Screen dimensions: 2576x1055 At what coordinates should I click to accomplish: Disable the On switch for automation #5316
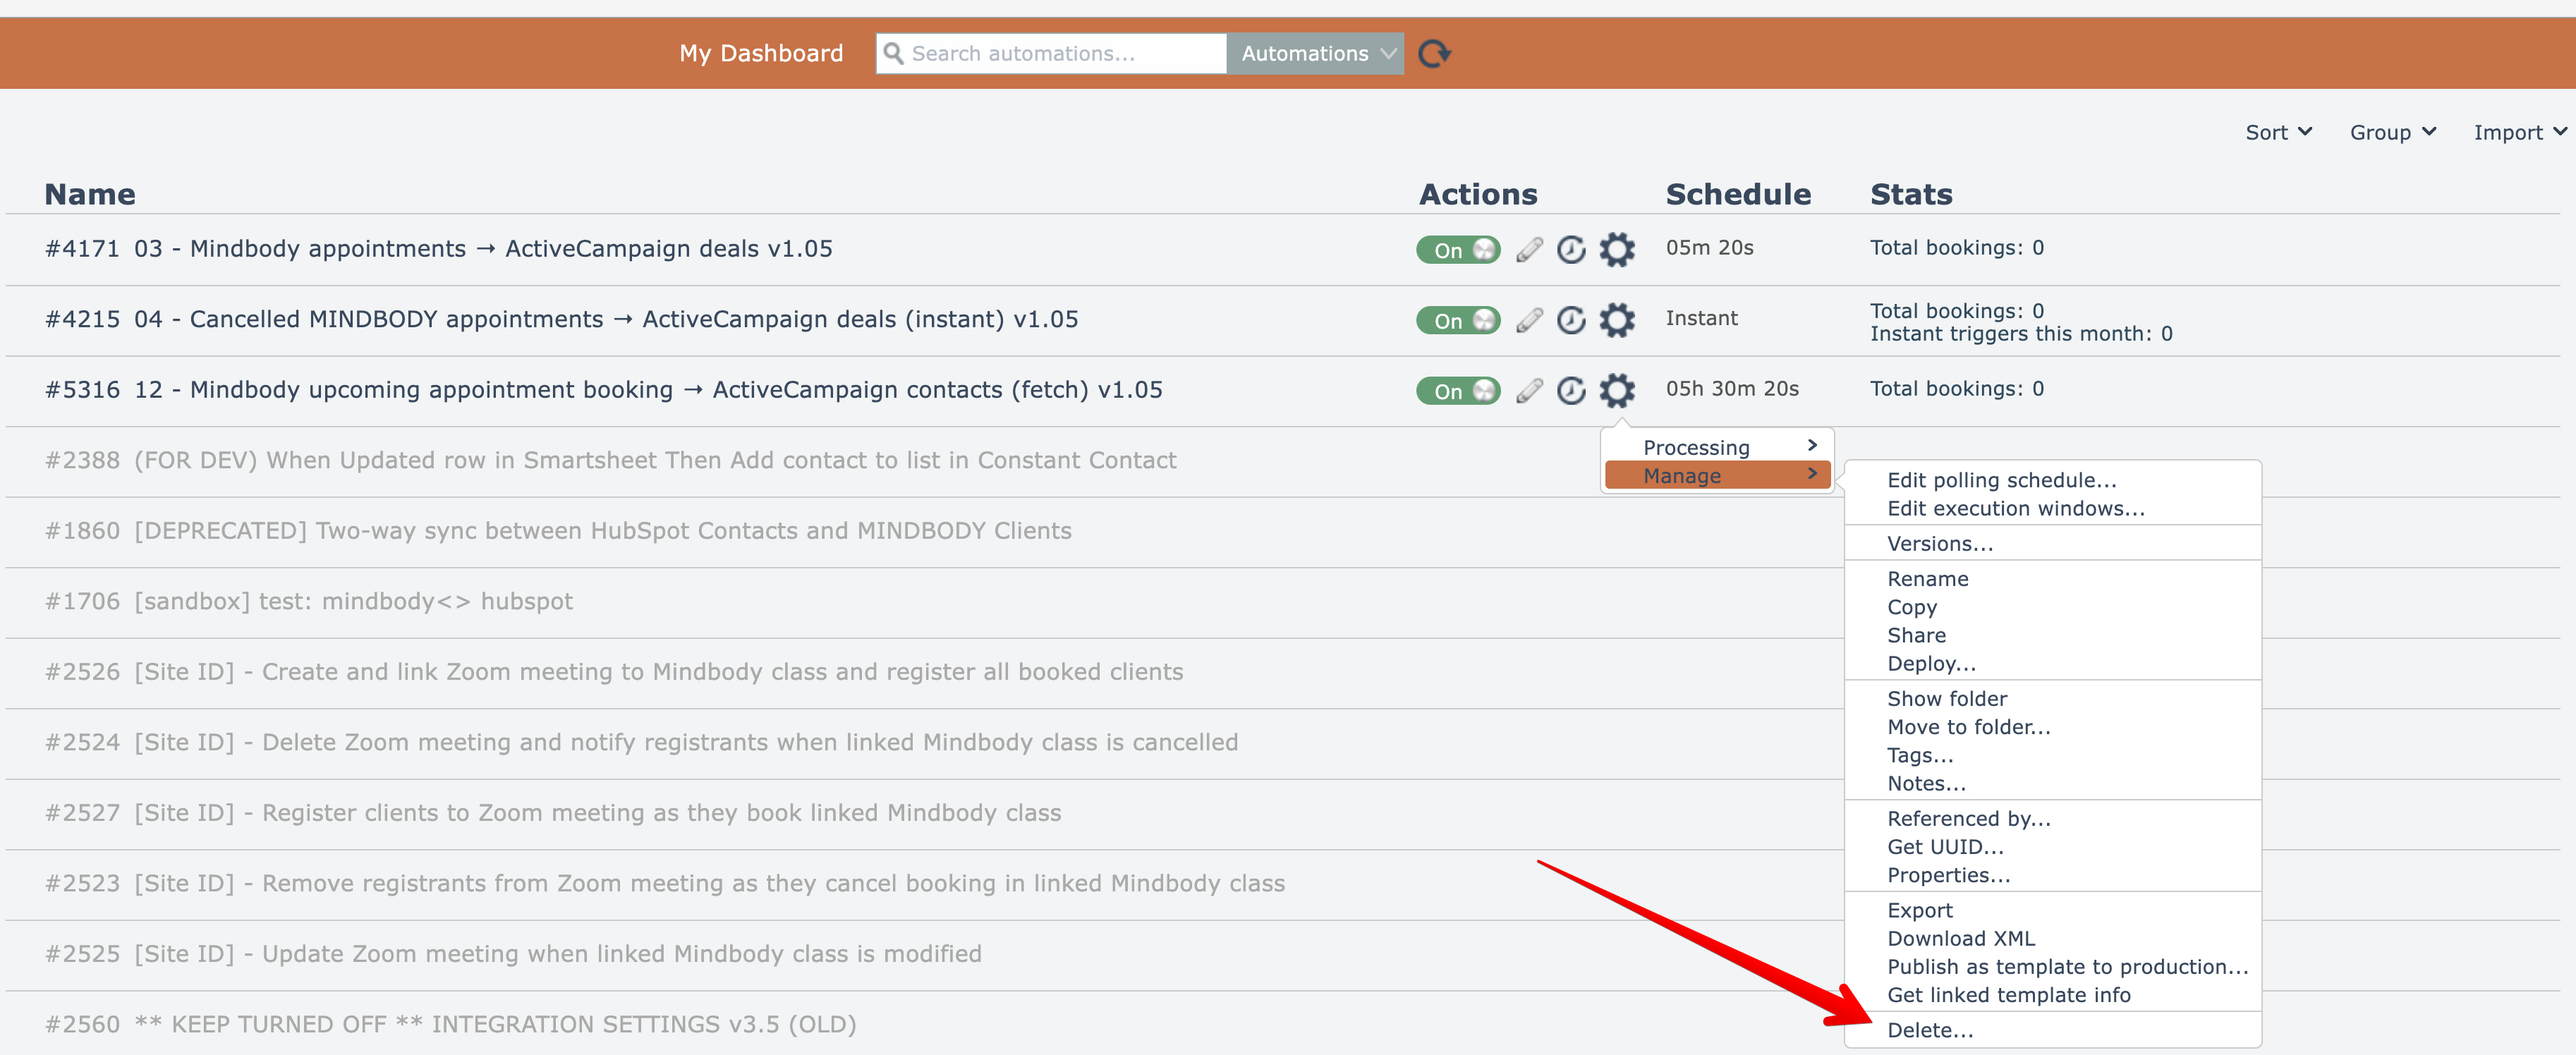pyautogui.click(x=1457, y=390)
